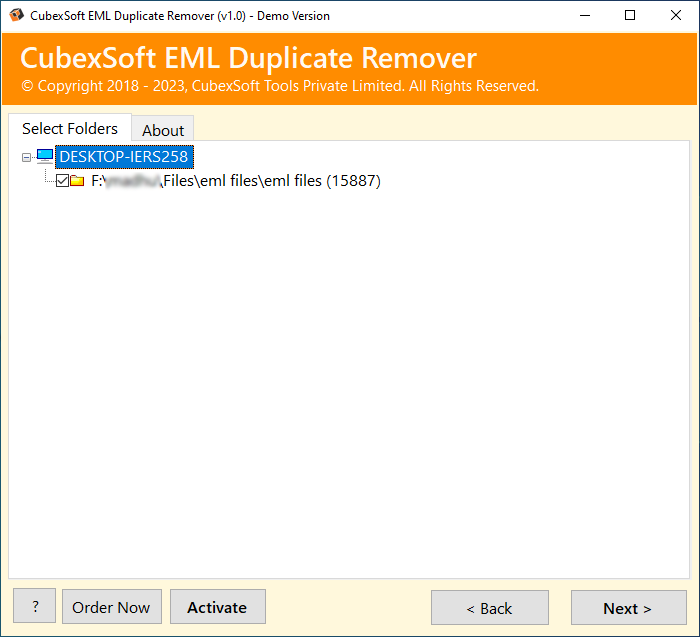Click the Order Now button
Screen dimensions: 700x637
pyautogui.click(x=112, y=607)
